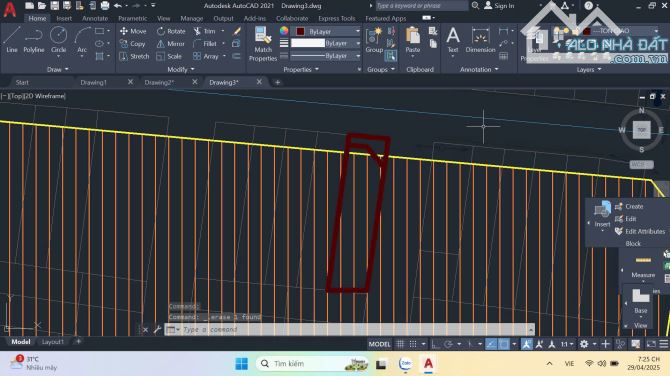The height and width of the screenshot is (376, 670).
Task: Click the Fillet tool
Action: click(x=205, y=44)
